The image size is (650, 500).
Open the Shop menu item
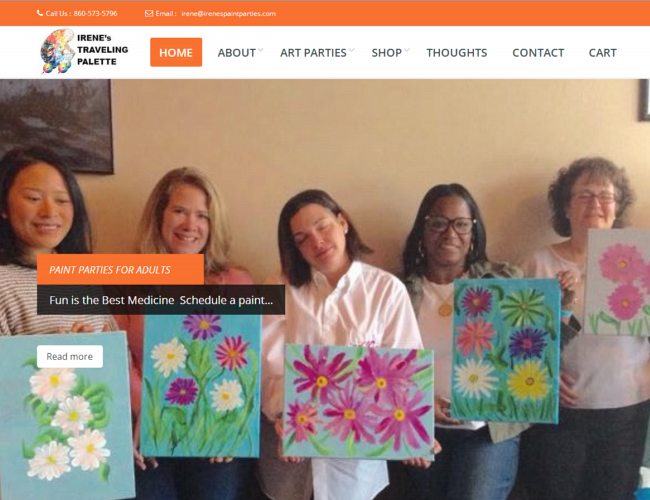point(386,53)
